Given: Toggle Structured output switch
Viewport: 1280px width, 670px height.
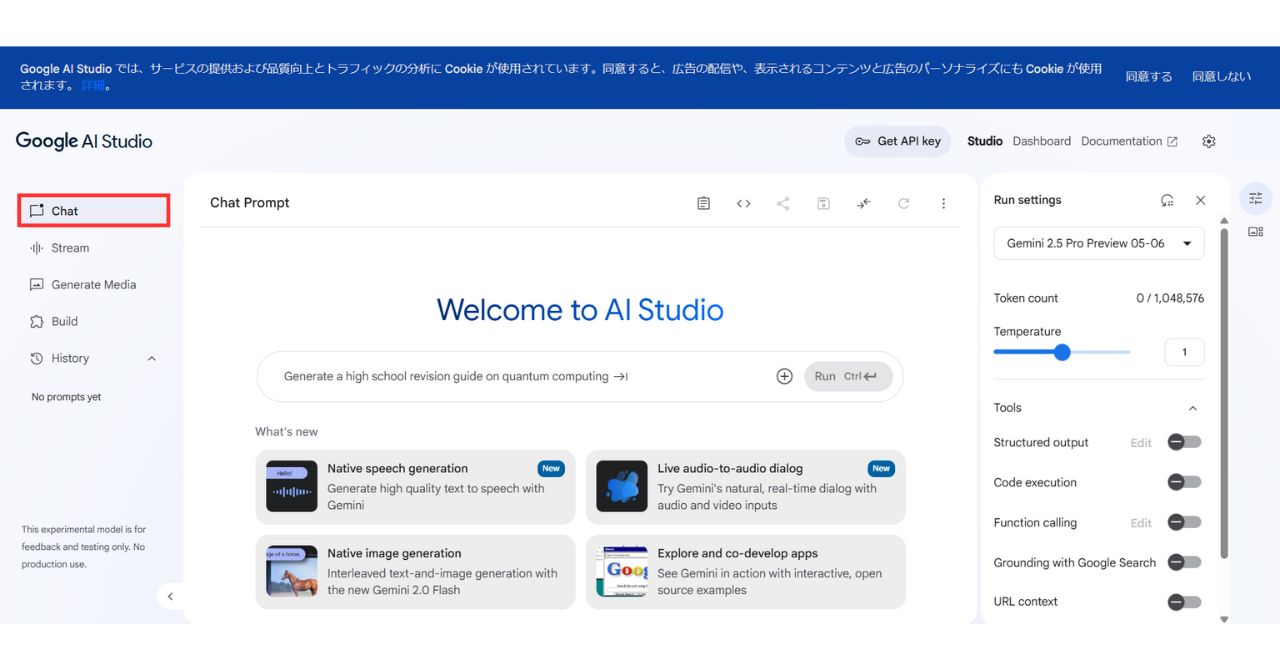Looking at the screenshot, I should pos(1184,442).
